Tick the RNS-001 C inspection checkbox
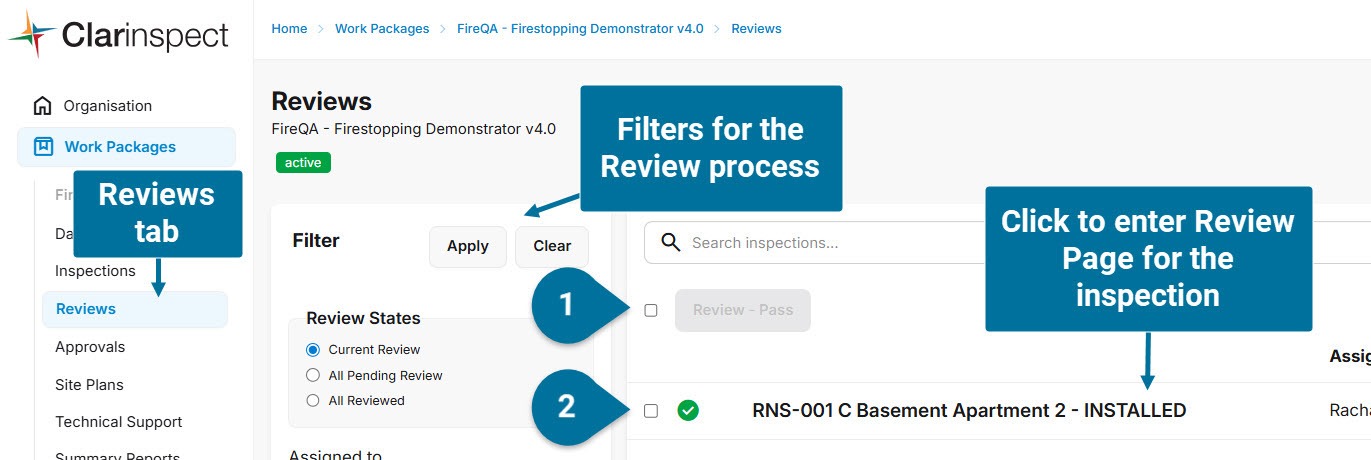 click(651, 410)
